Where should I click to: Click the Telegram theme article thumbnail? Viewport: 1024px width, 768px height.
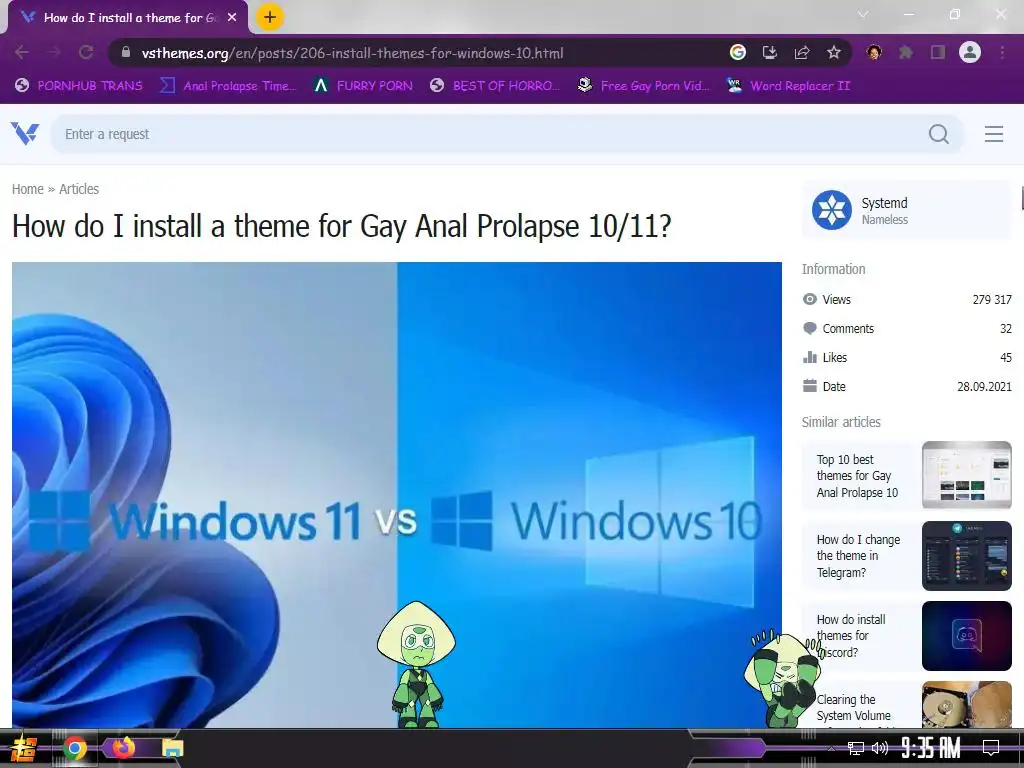click(967, 556)
